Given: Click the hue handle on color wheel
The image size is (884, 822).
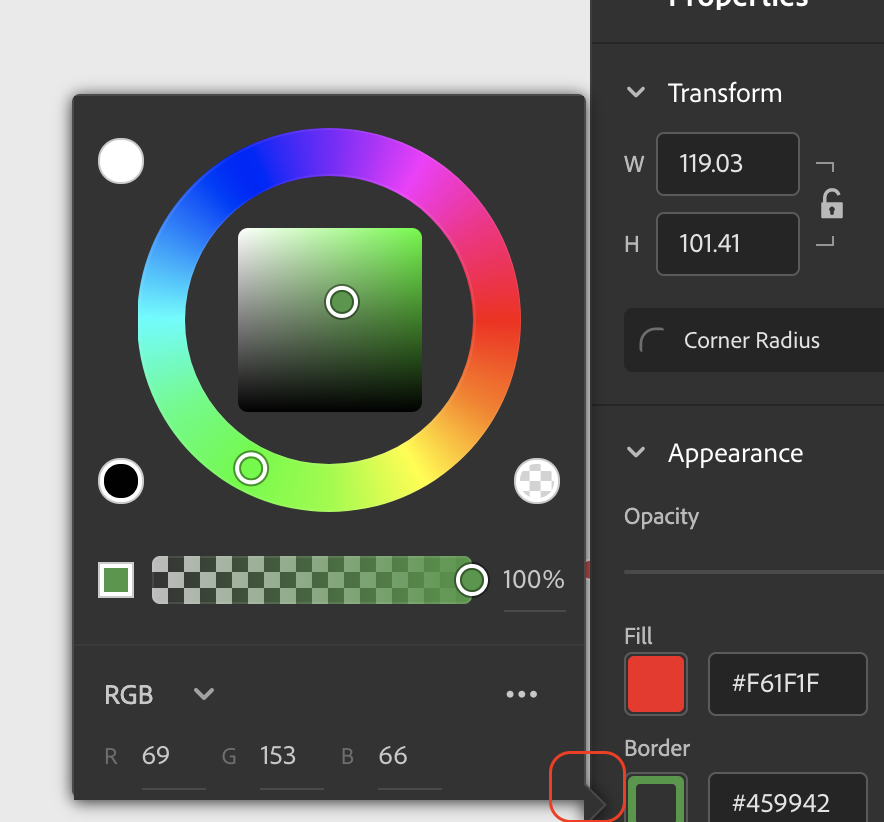Looking at the screenshot, I should pyautogui.click(x=251, y=468).
